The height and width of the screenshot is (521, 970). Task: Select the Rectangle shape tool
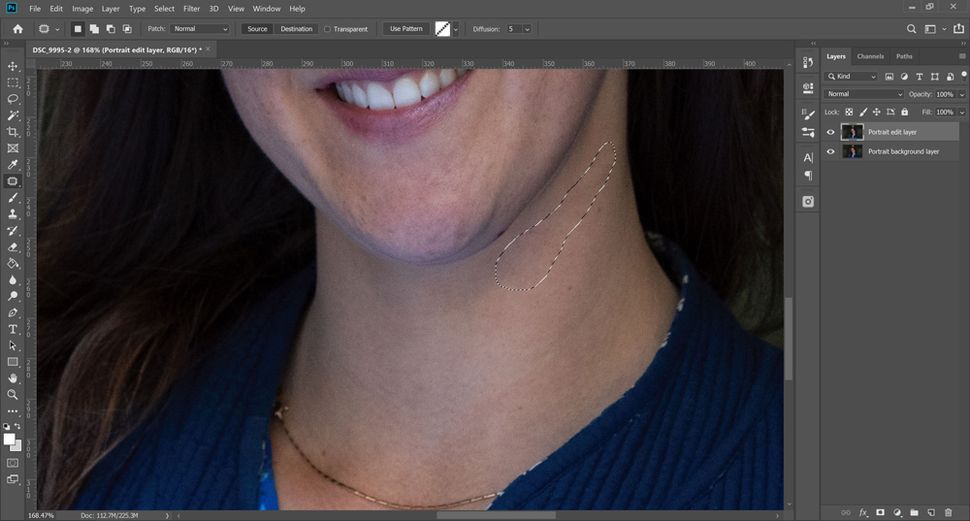[12, 362]
